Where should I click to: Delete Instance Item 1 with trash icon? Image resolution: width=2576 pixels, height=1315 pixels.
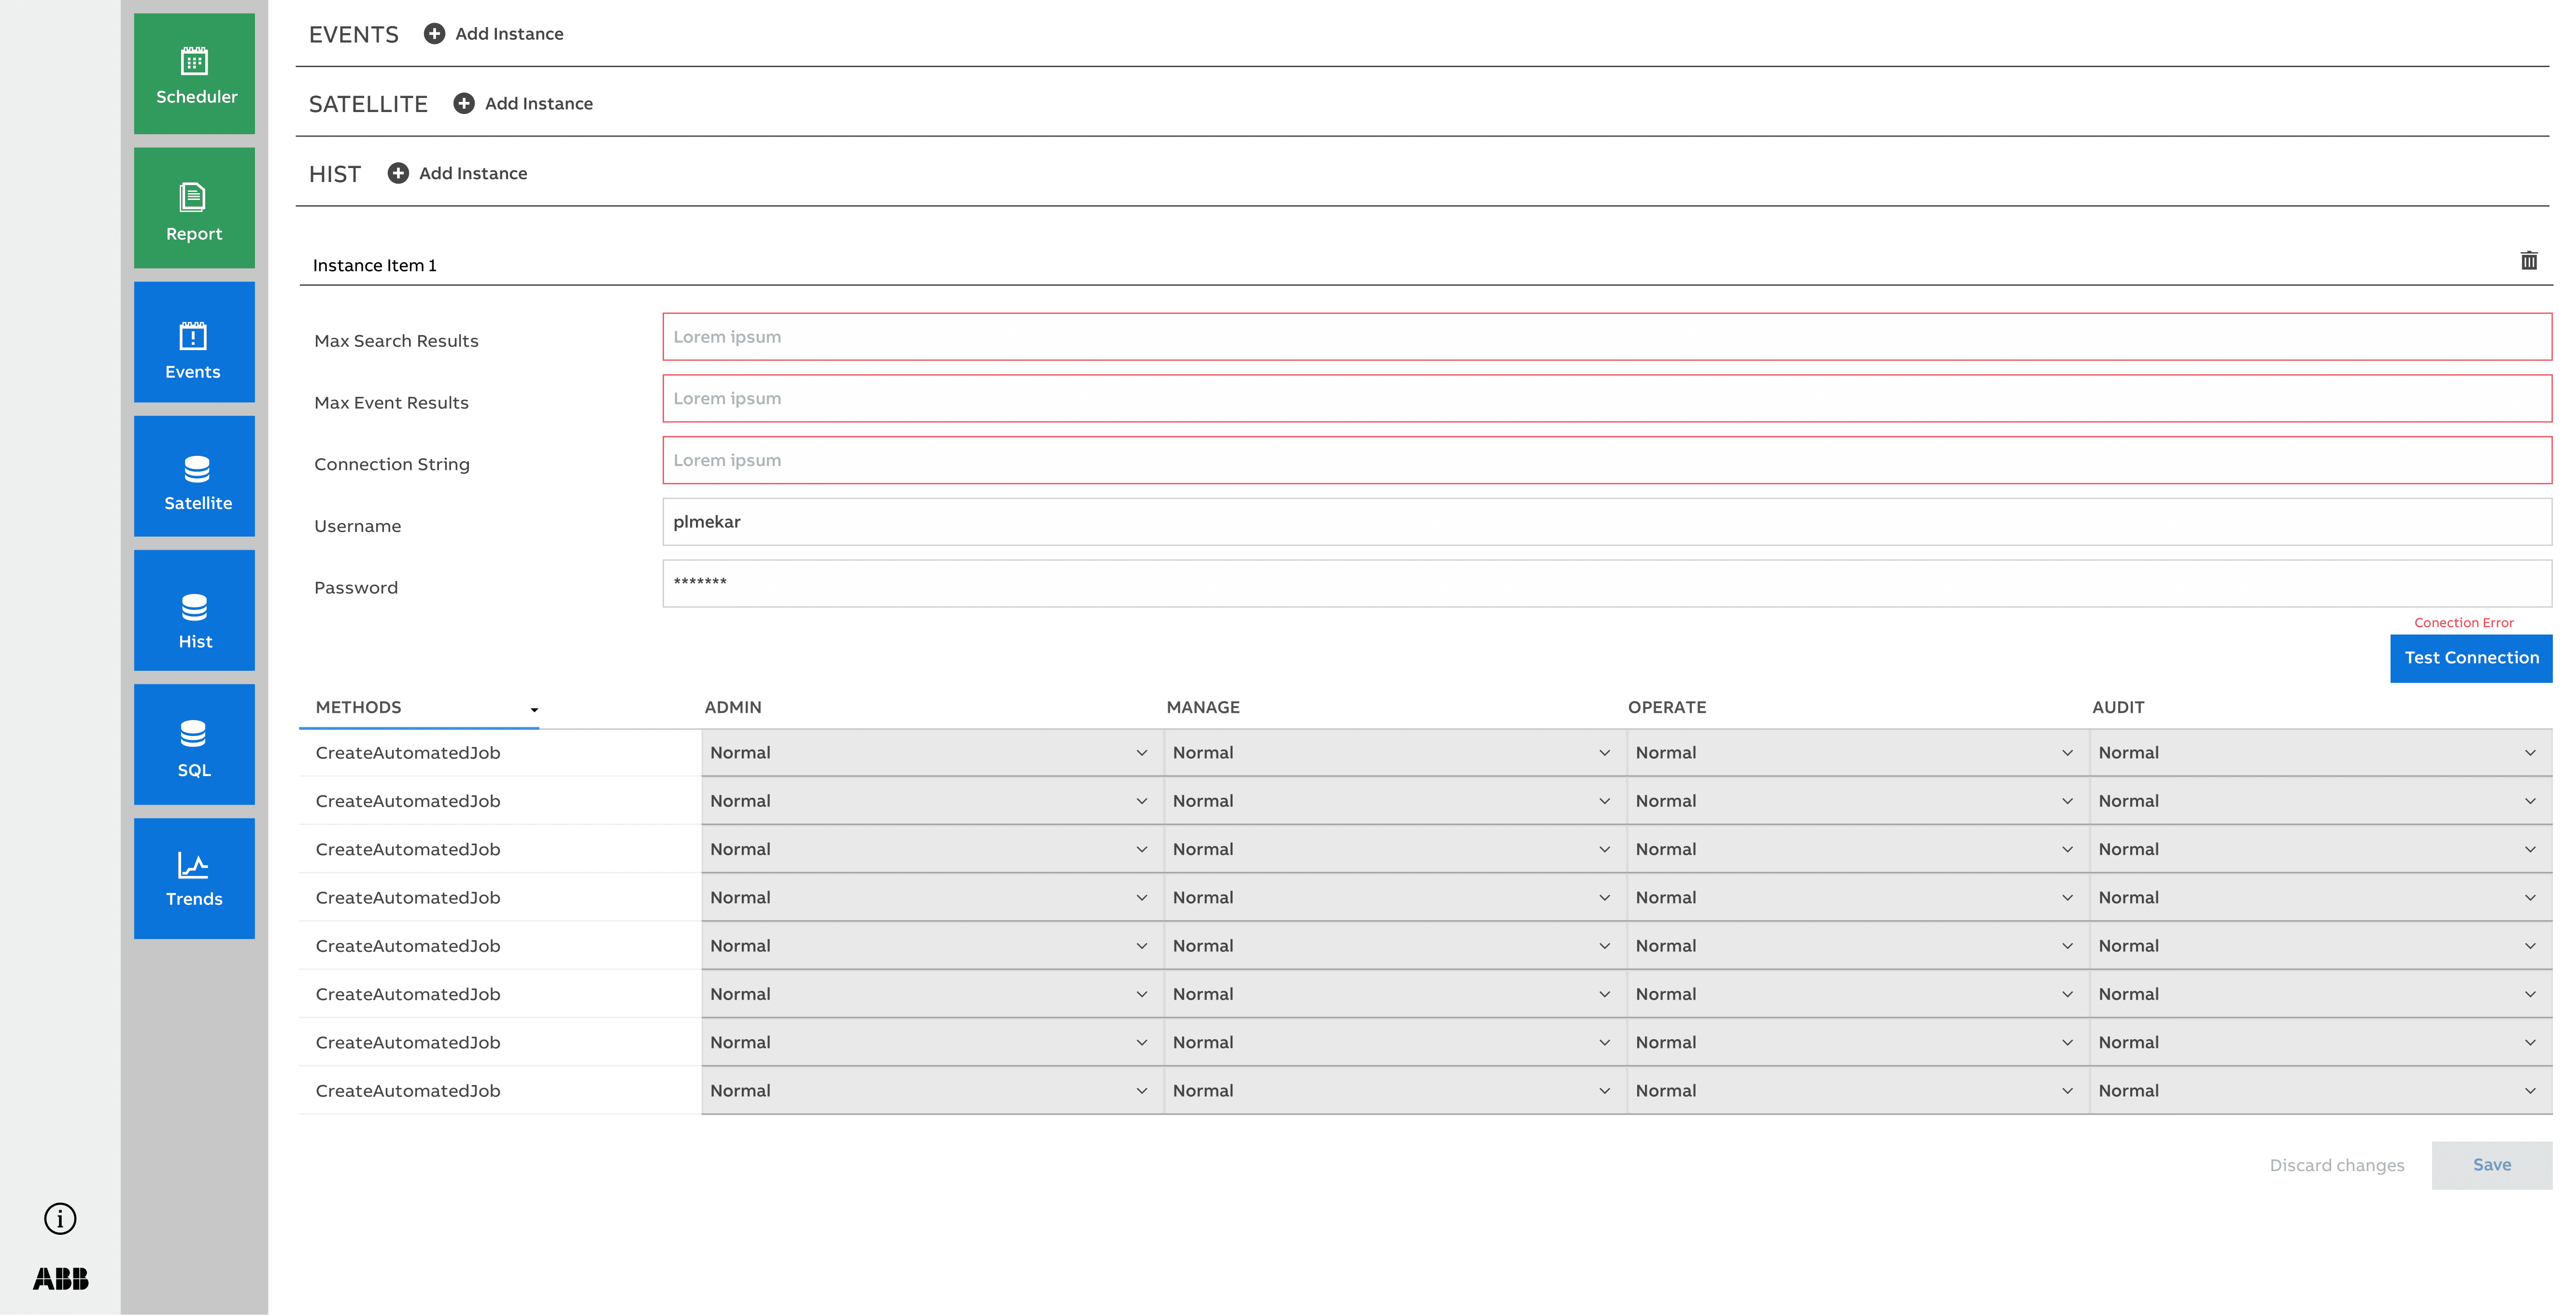[x=2528, y=261]
